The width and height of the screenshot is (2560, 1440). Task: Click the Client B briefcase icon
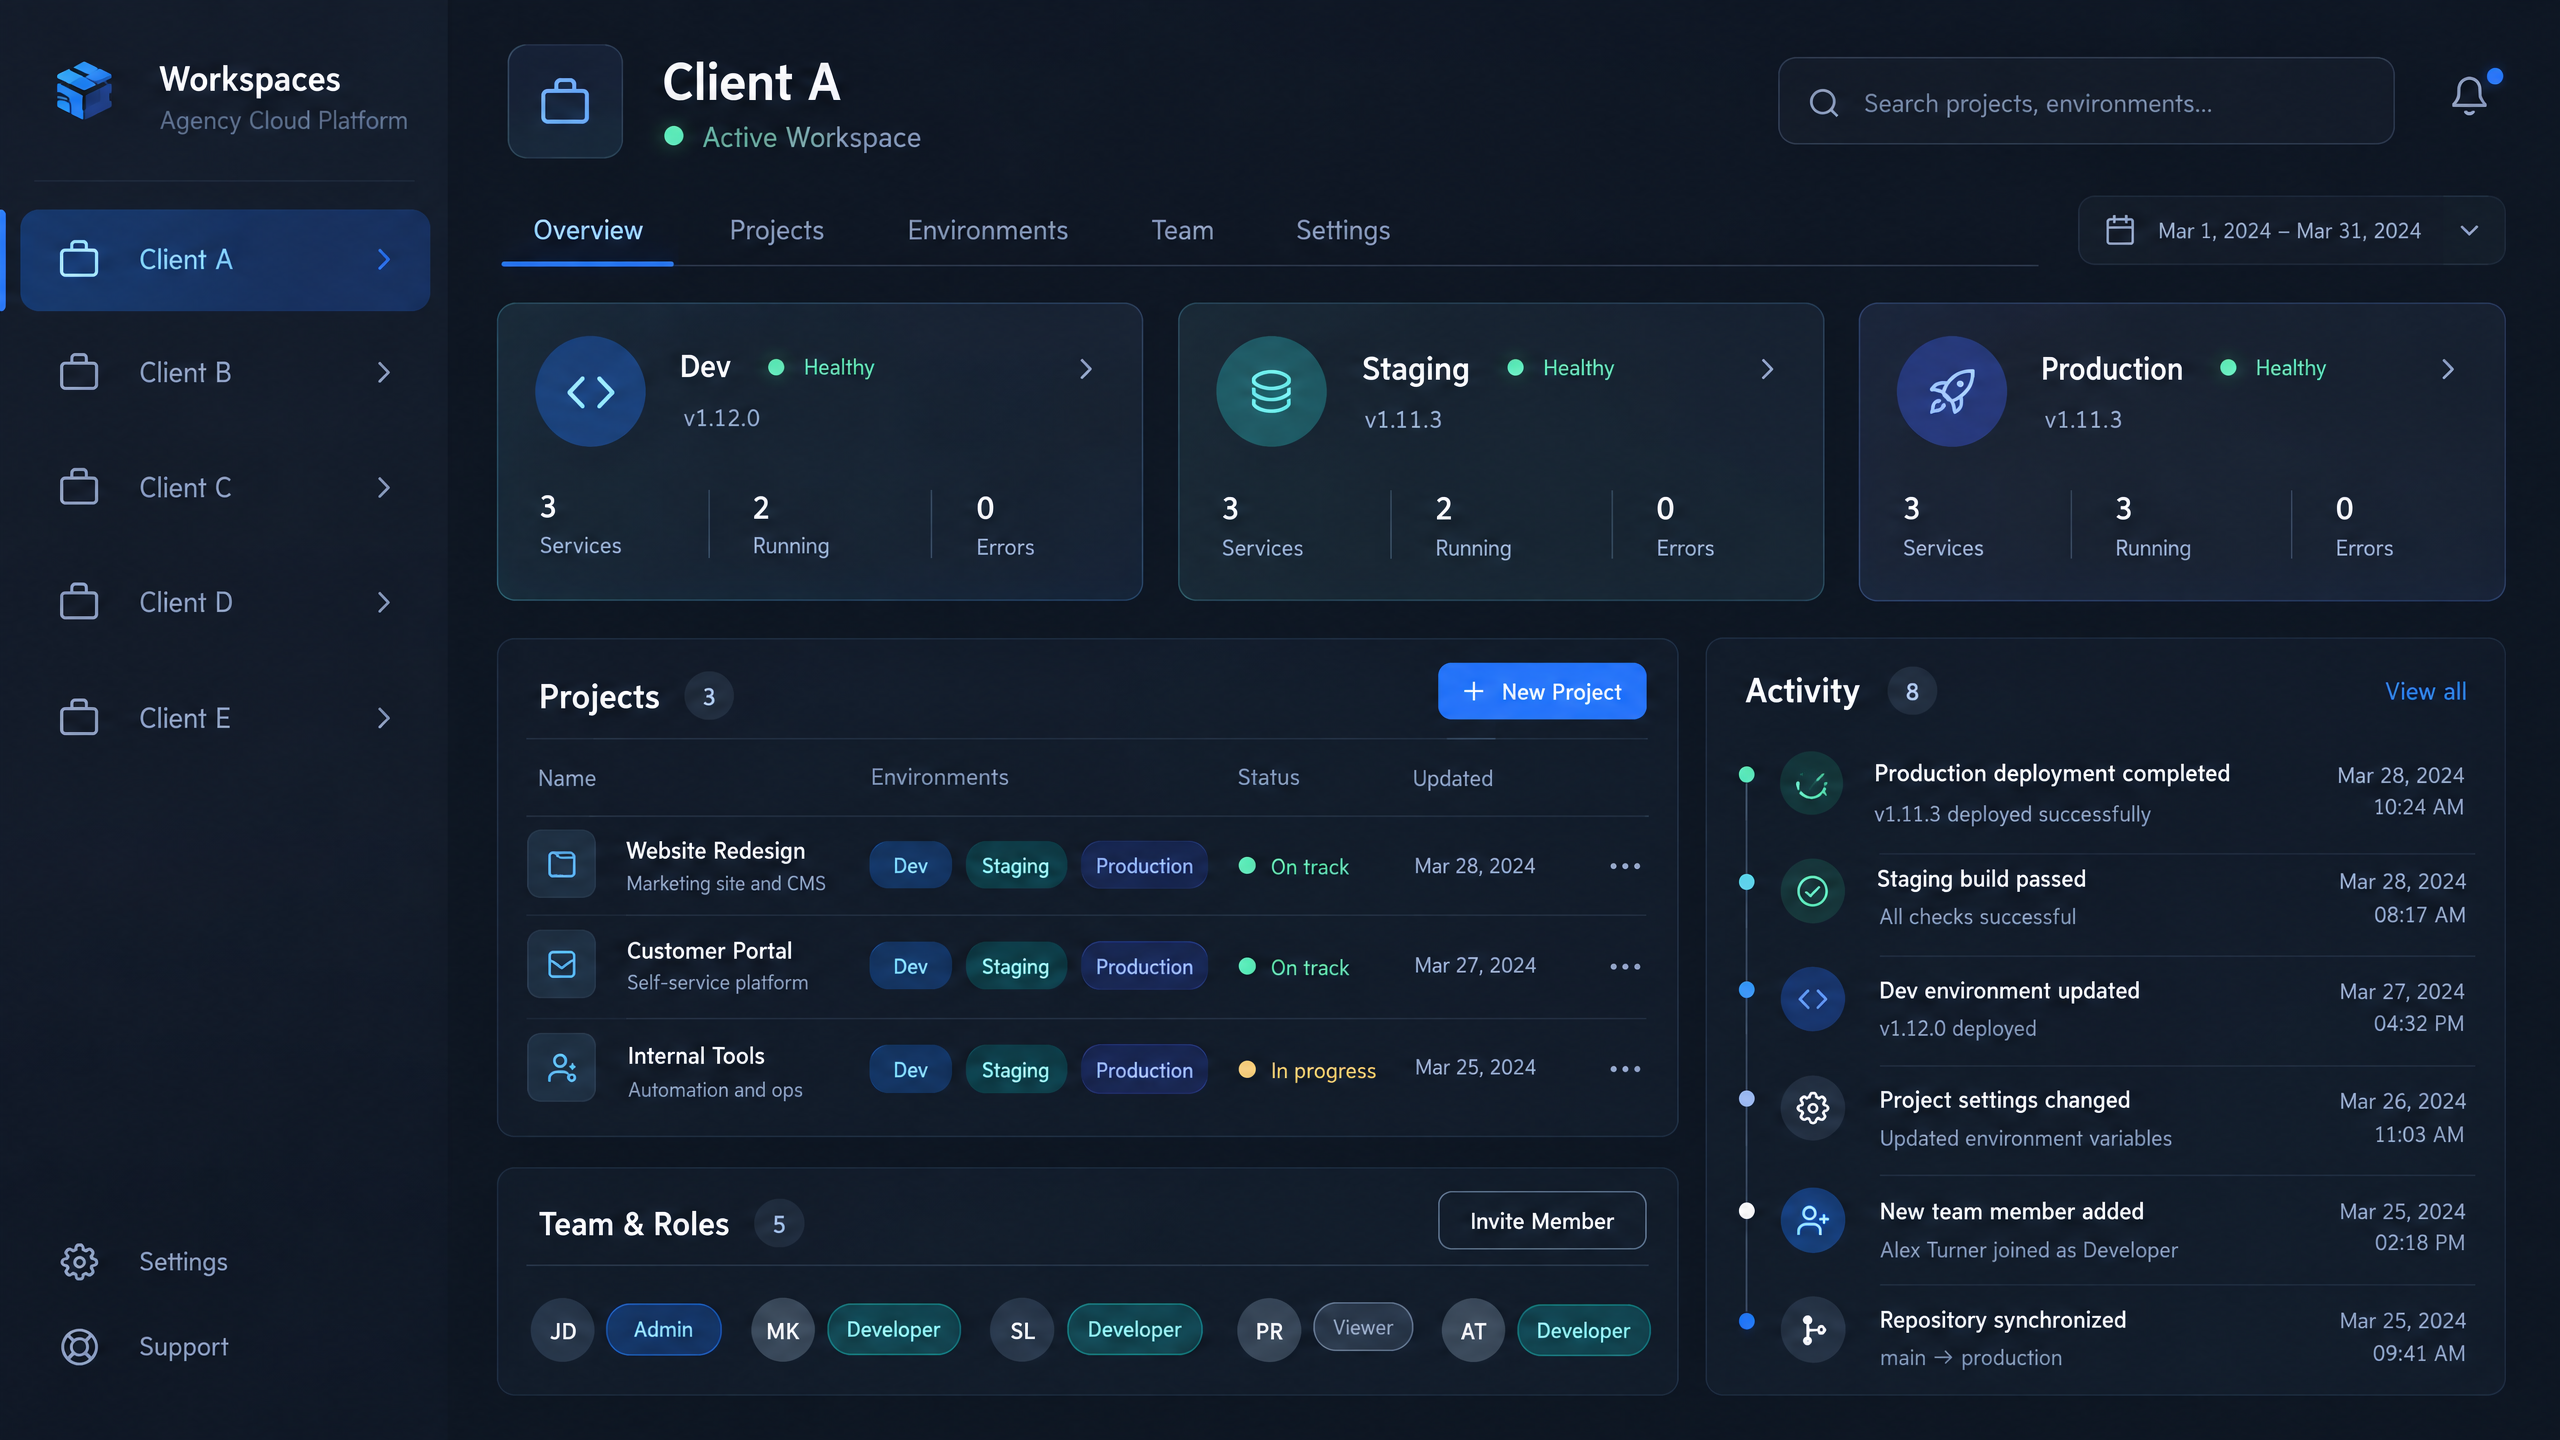coord(79,372)
